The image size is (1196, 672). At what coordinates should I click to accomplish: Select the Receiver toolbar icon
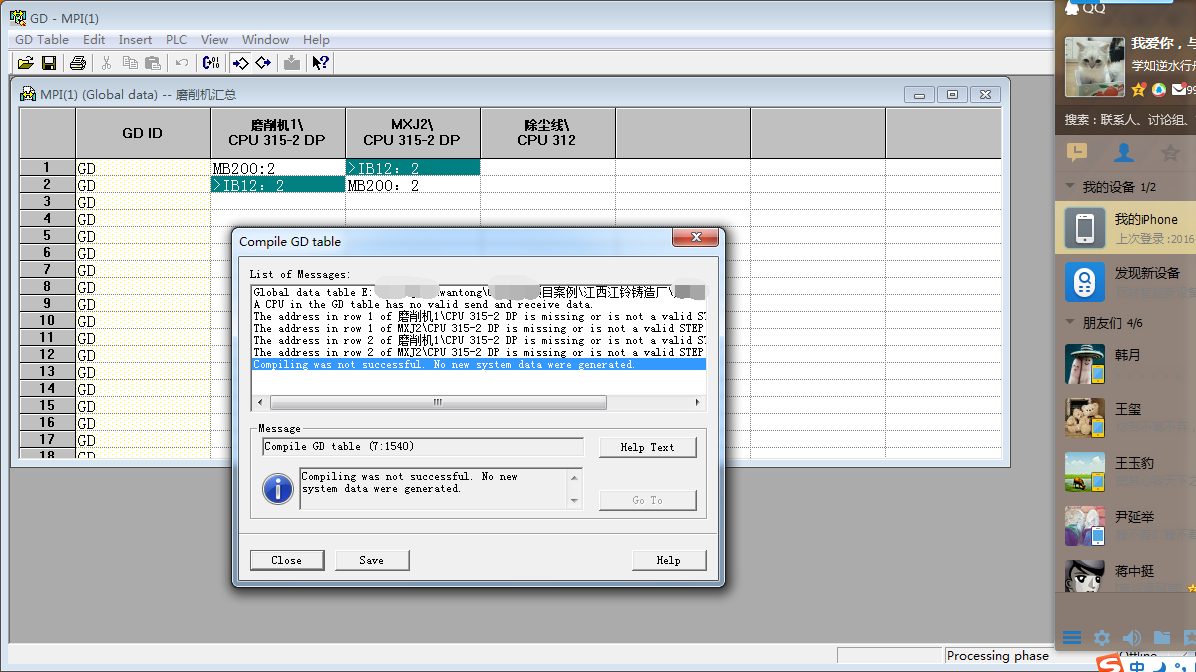(x=263, y=63)
